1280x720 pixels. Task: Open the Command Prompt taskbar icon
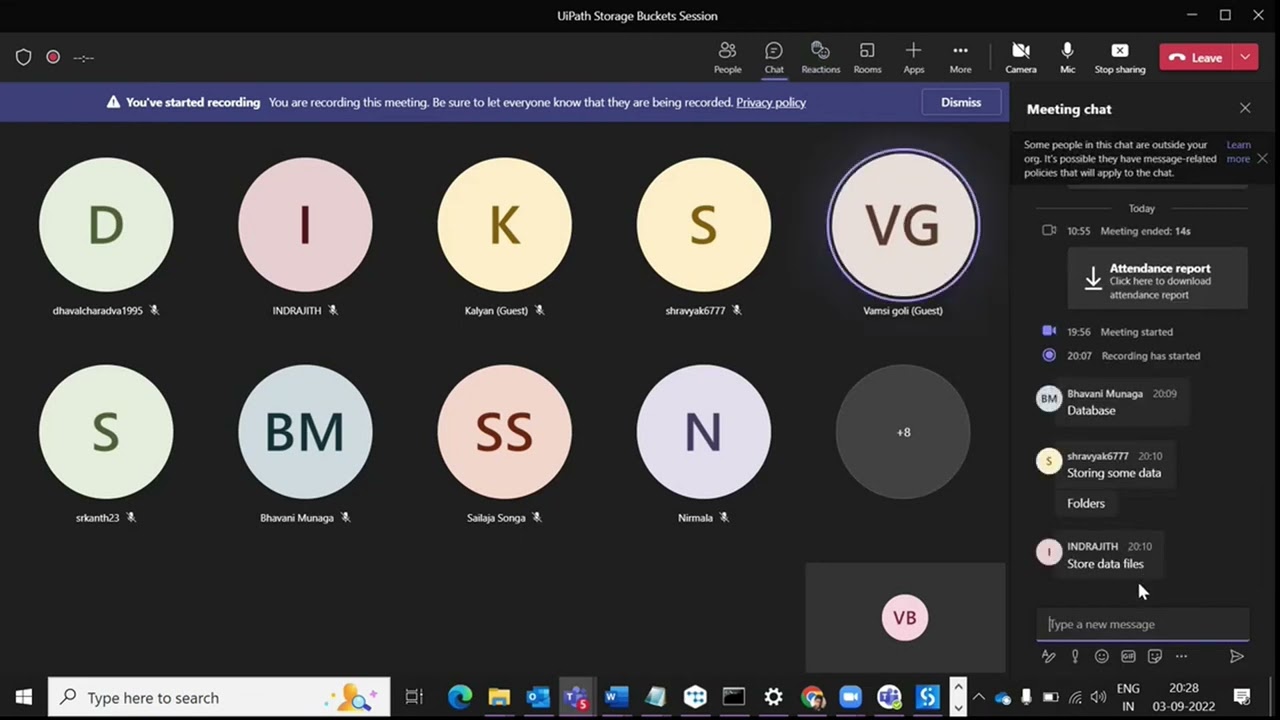click(x=734, y=697)
